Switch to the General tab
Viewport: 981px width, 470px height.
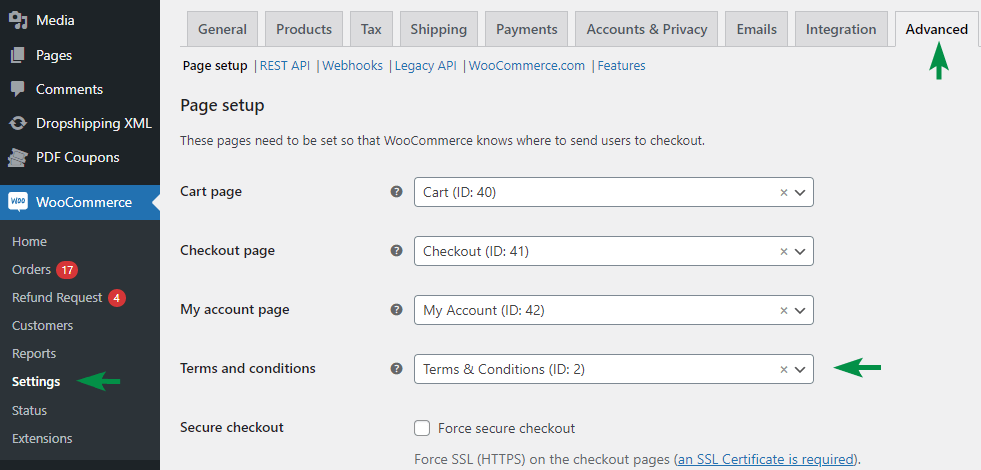coord(223,29)
